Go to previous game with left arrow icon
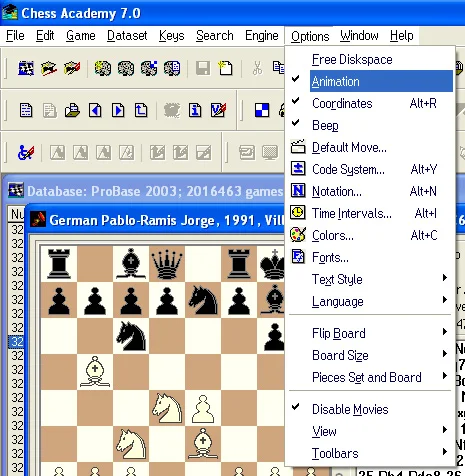 pos(95,110)
